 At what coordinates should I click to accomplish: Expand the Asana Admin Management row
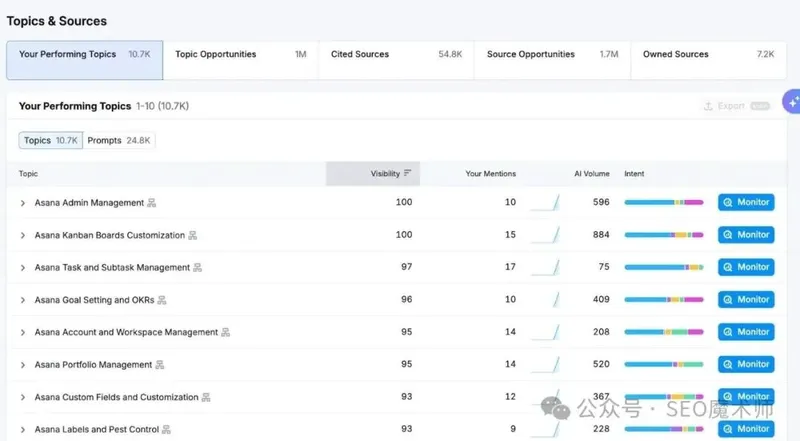click(x=23, y=203)
